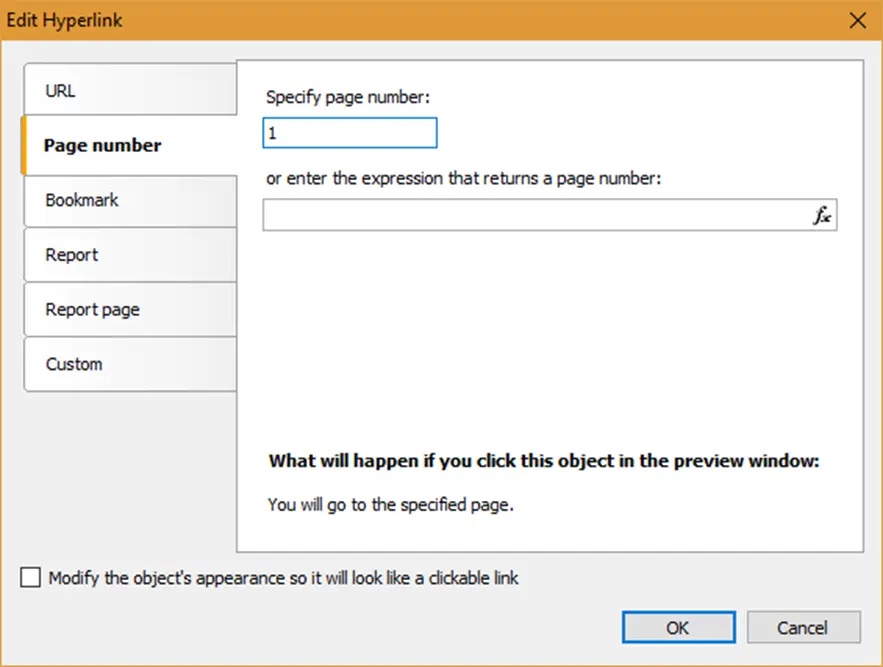Viewport: 883px width, 667px height.
Task: Click the Edit Hyperlink title bar text
Action: tap(65, 20)
